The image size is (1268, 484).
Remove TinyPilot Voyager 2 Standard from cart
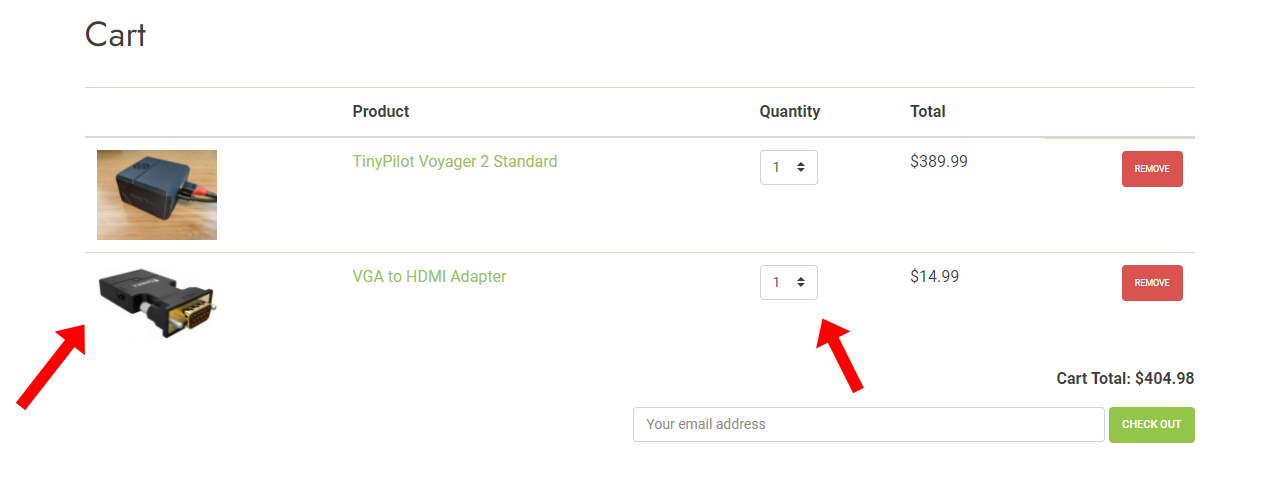[x=1152, y=169]
